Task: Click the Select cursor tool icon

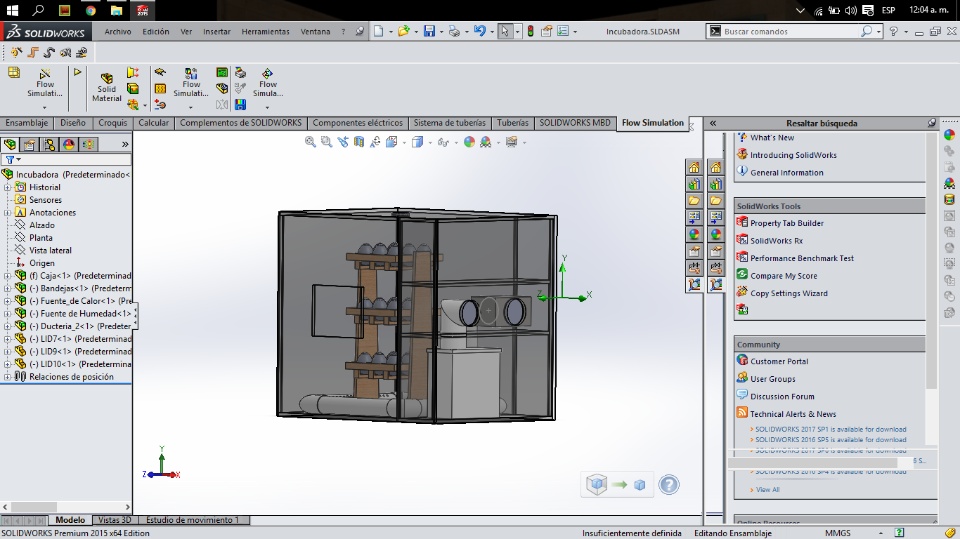Action: tap(504, 31)
